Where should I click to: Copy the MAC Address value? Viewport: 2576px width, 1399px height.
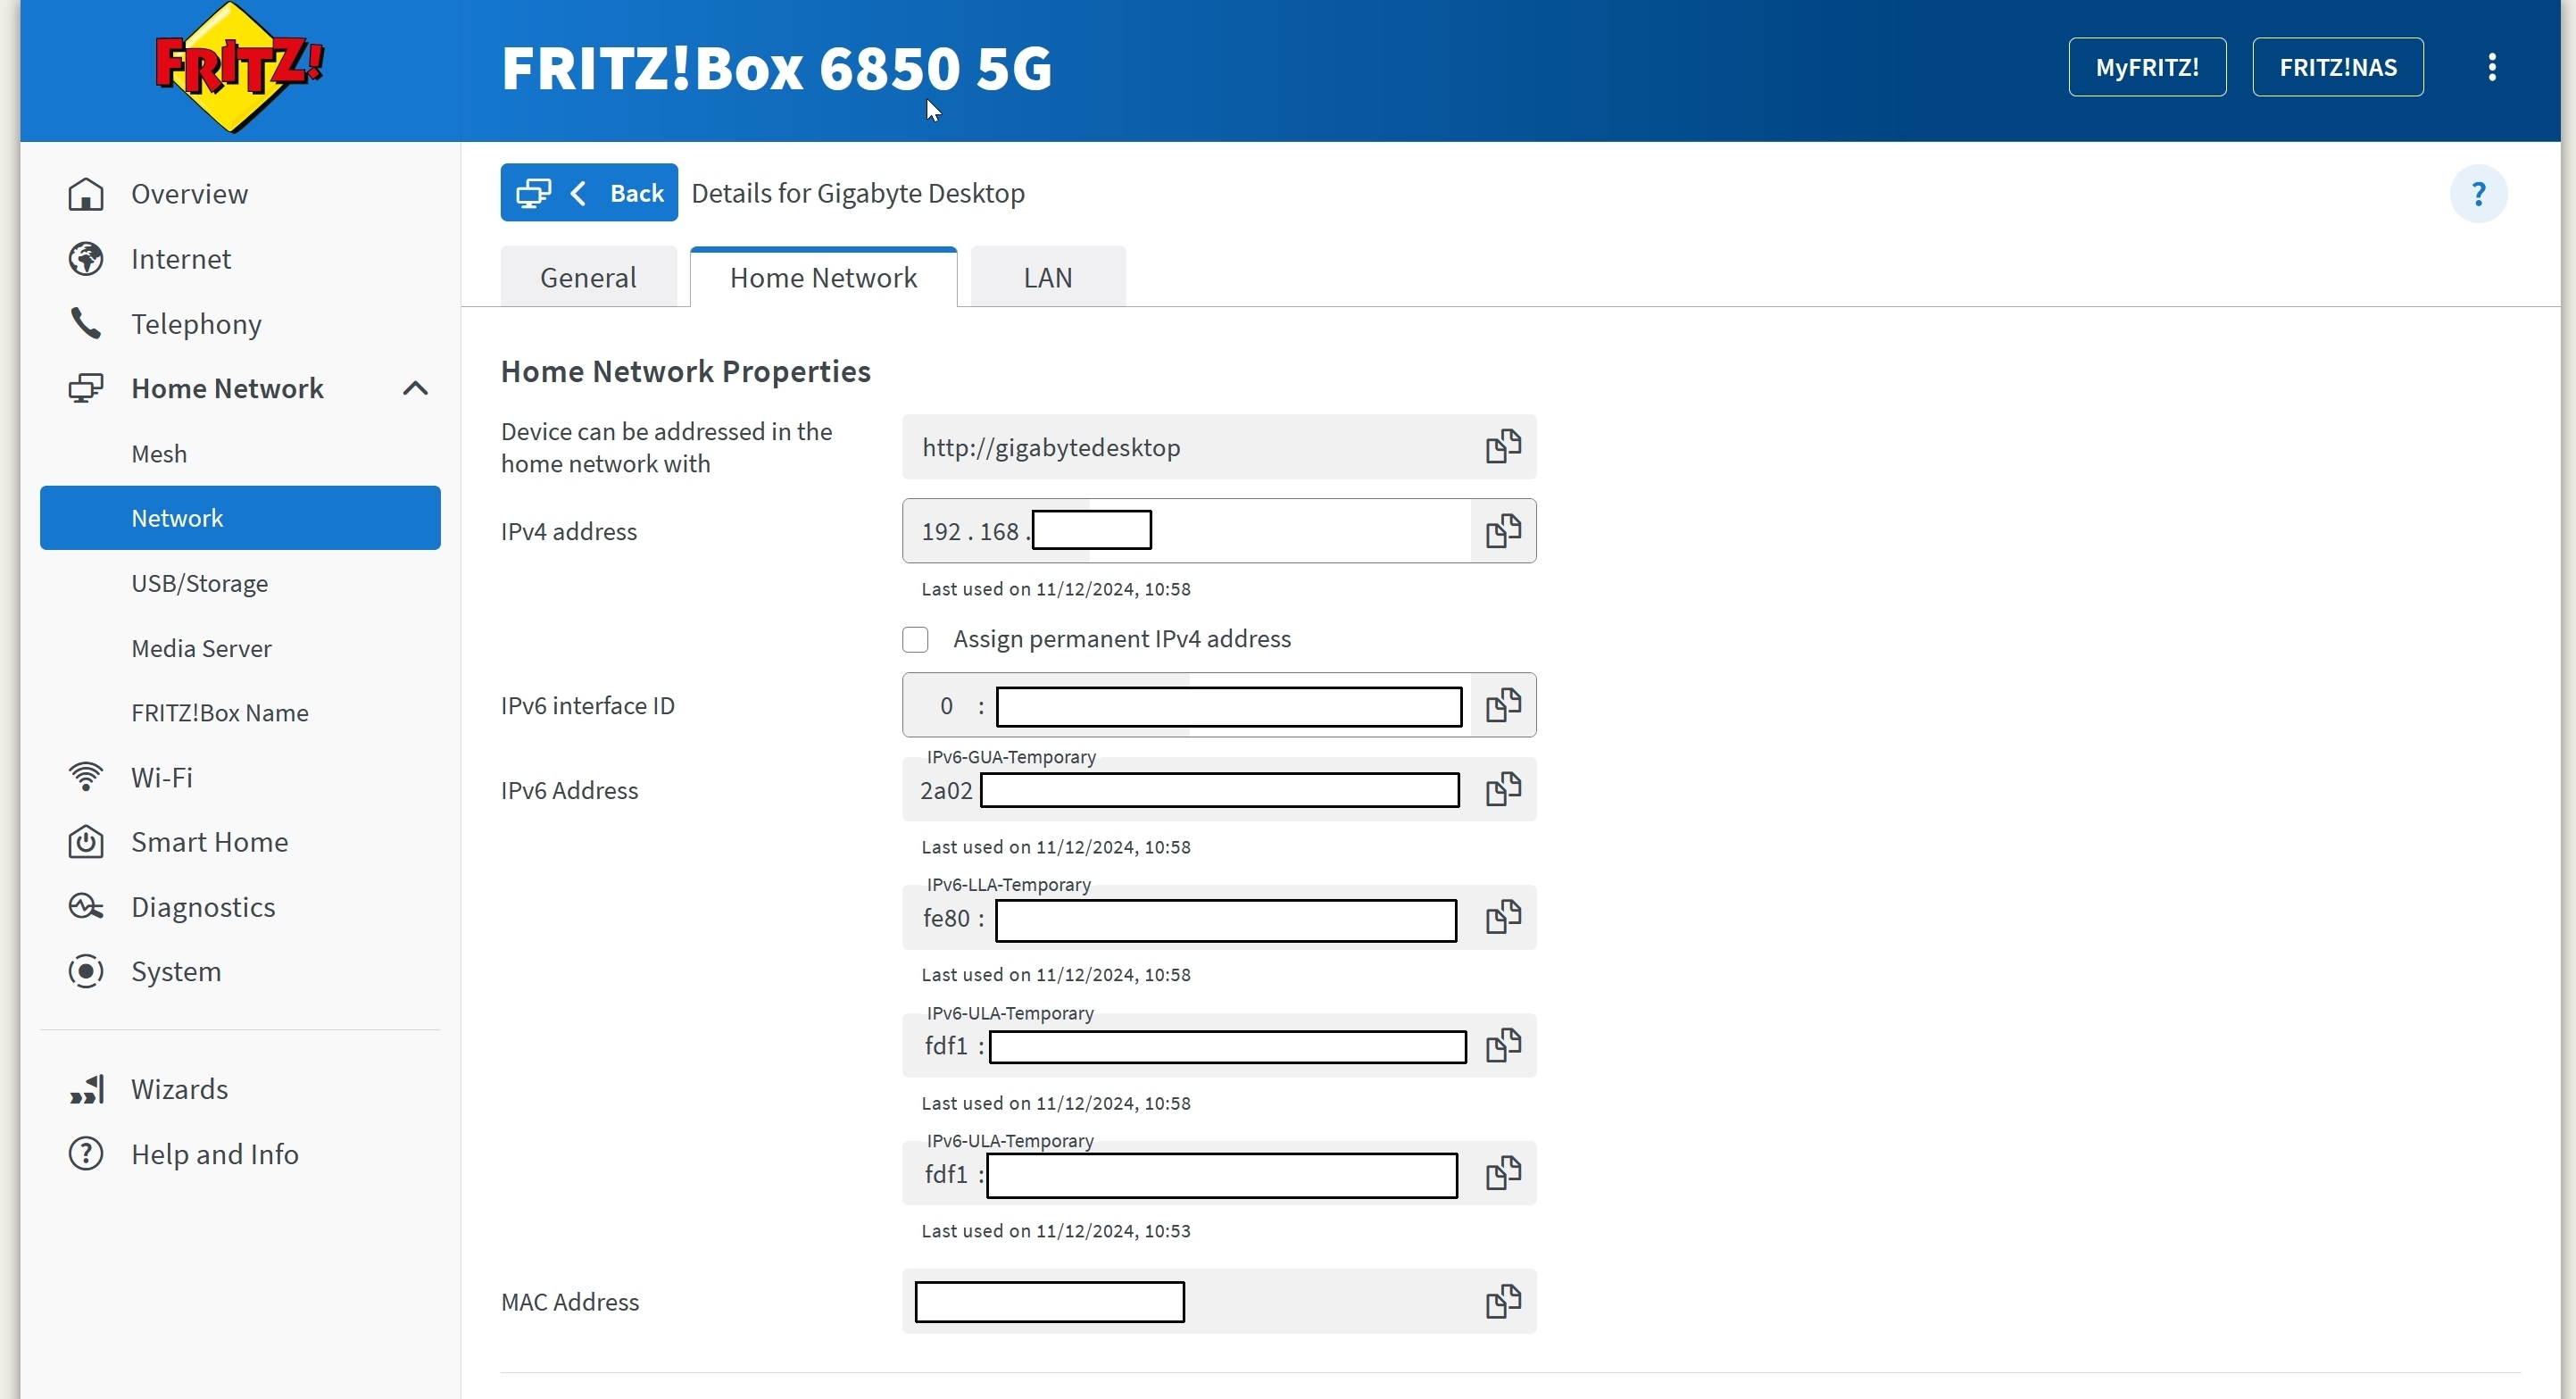click(x=1502, y=1301)
